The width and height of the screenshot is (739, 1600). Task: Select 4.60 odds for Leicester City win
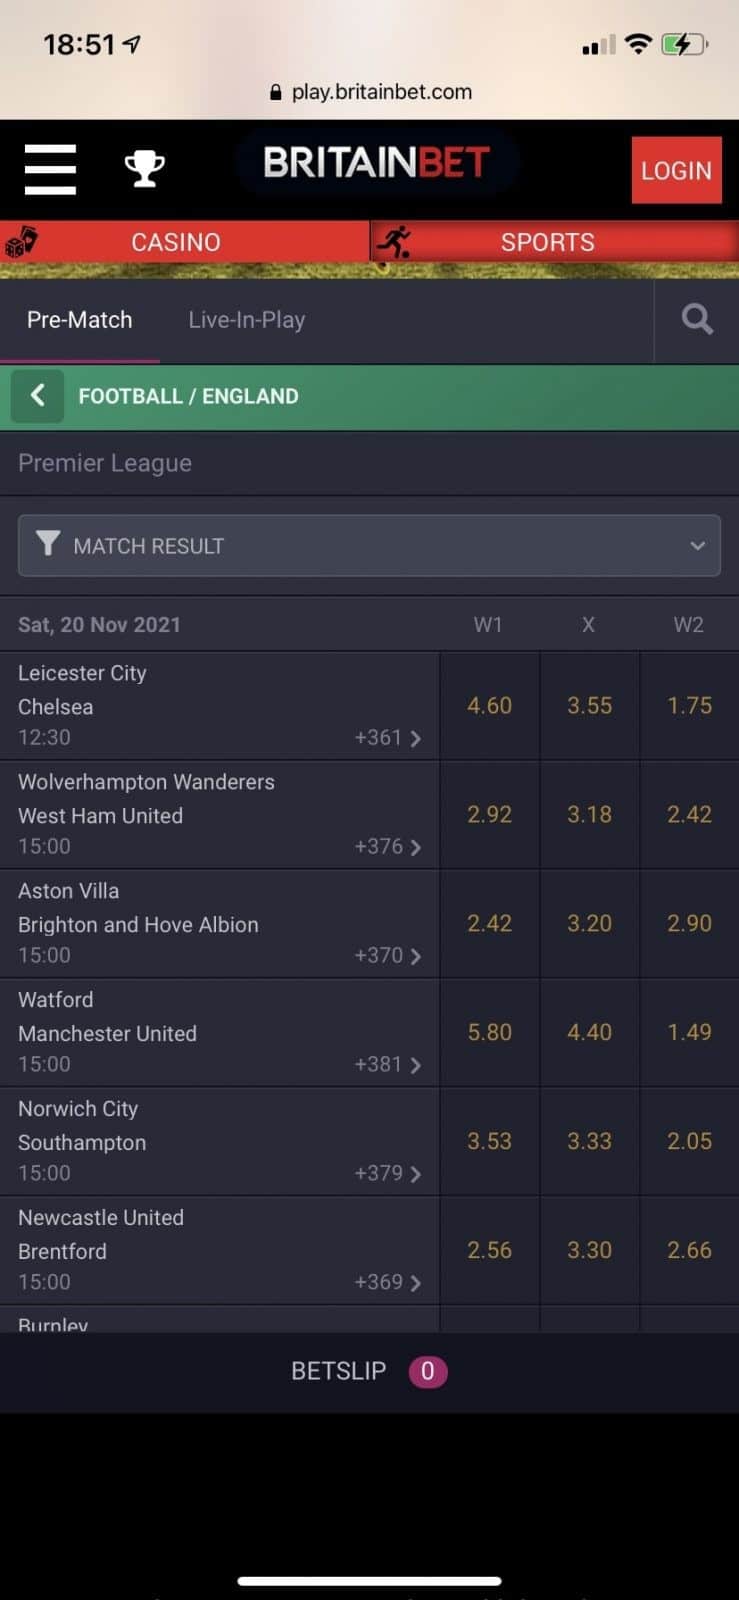click(x=489, y=706)
